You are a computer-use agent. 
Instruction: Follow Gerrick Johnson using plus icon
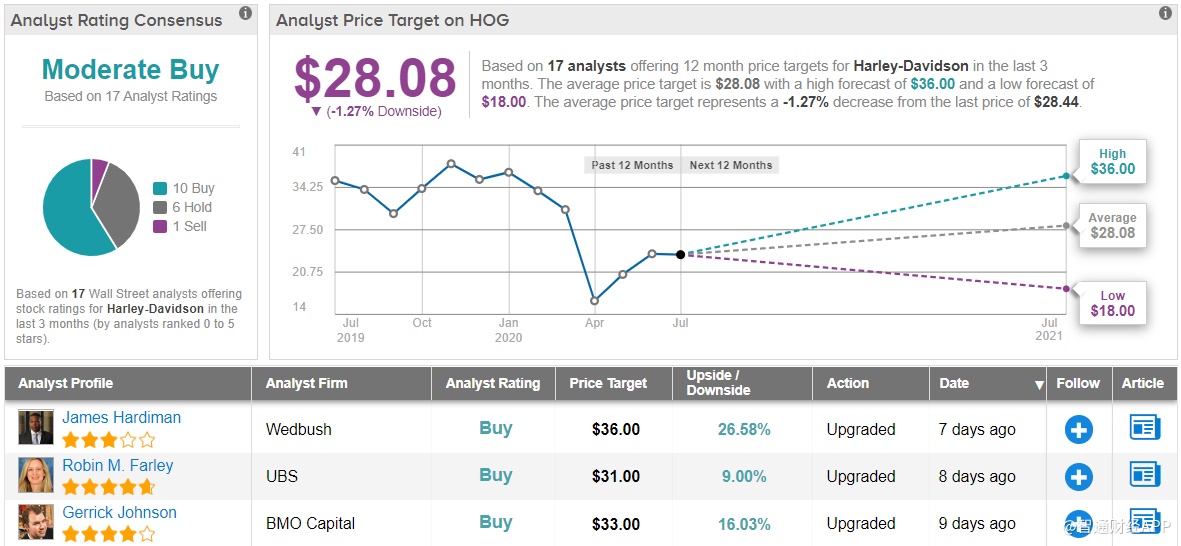pos(1078,524)
